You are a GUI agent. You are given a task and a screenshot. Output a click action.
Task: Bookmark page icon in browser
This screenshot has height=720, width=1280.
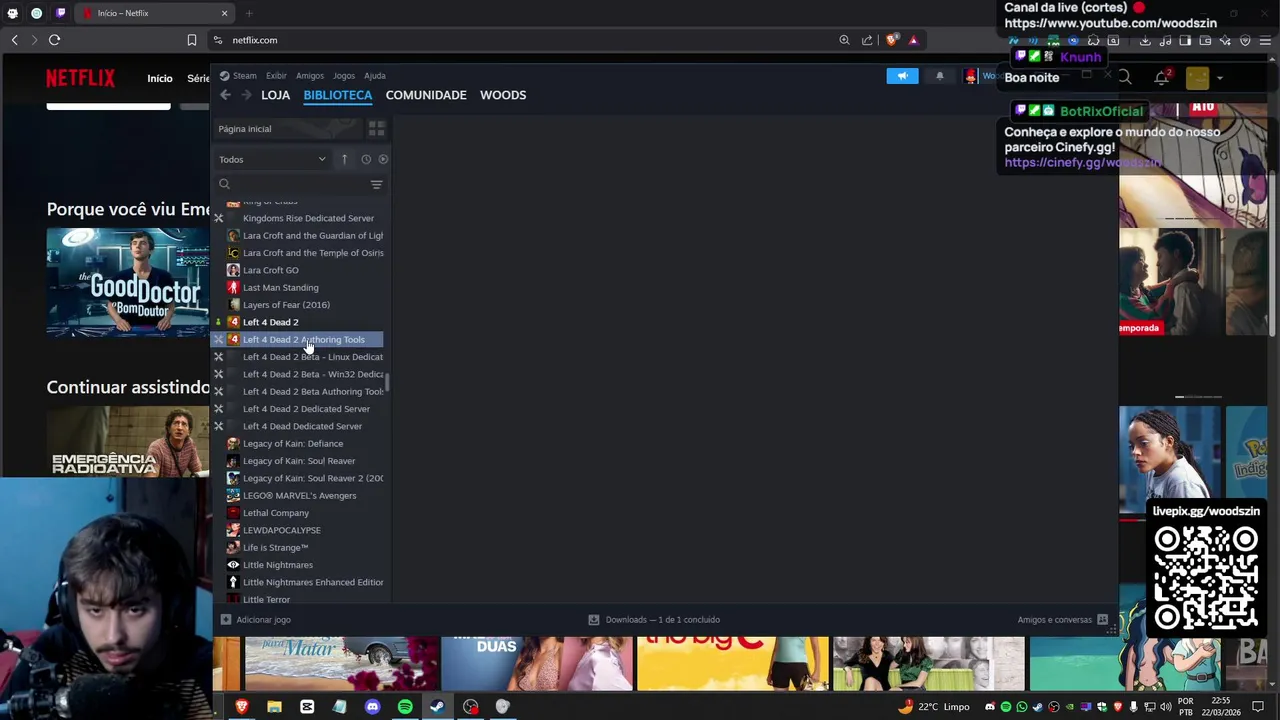pyautogui.click(x=192, y=40)
